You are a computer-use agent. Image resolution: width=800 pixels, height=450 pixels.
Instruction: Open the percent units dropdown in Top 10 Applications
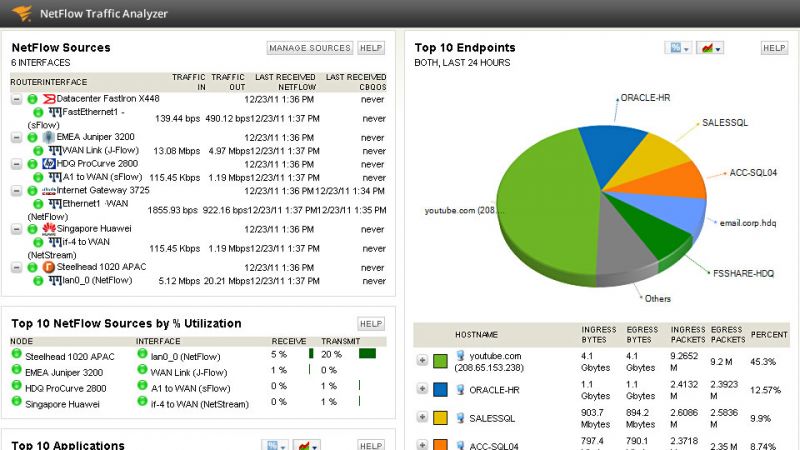(x=276, y=445)
